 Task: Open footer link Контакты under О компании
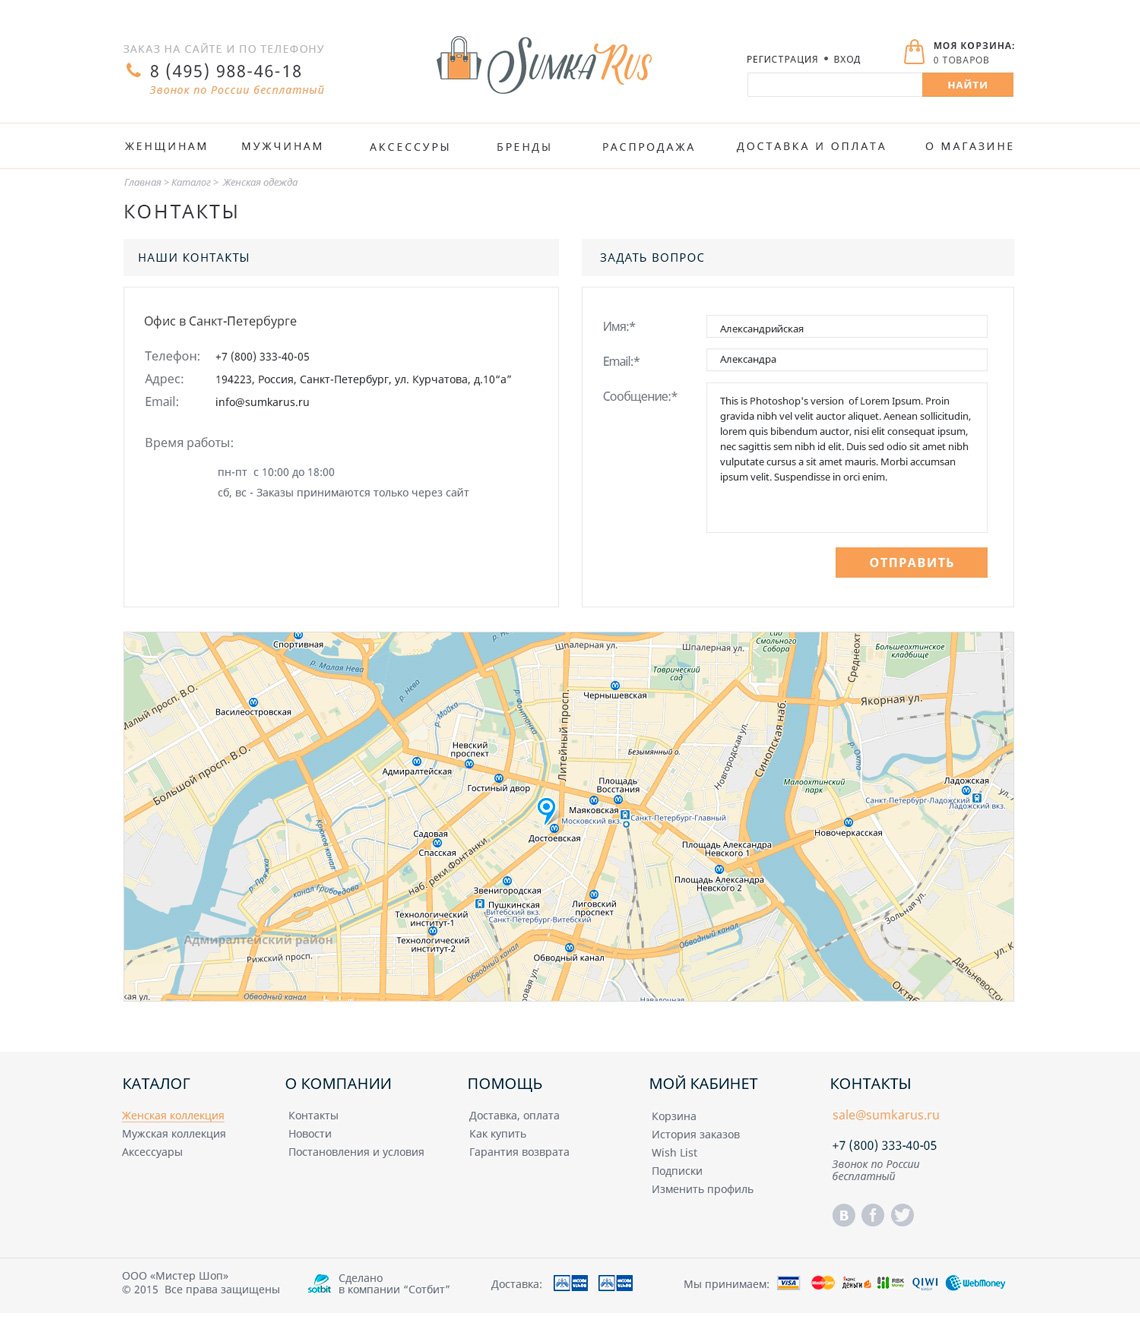tap(313, 1116)
